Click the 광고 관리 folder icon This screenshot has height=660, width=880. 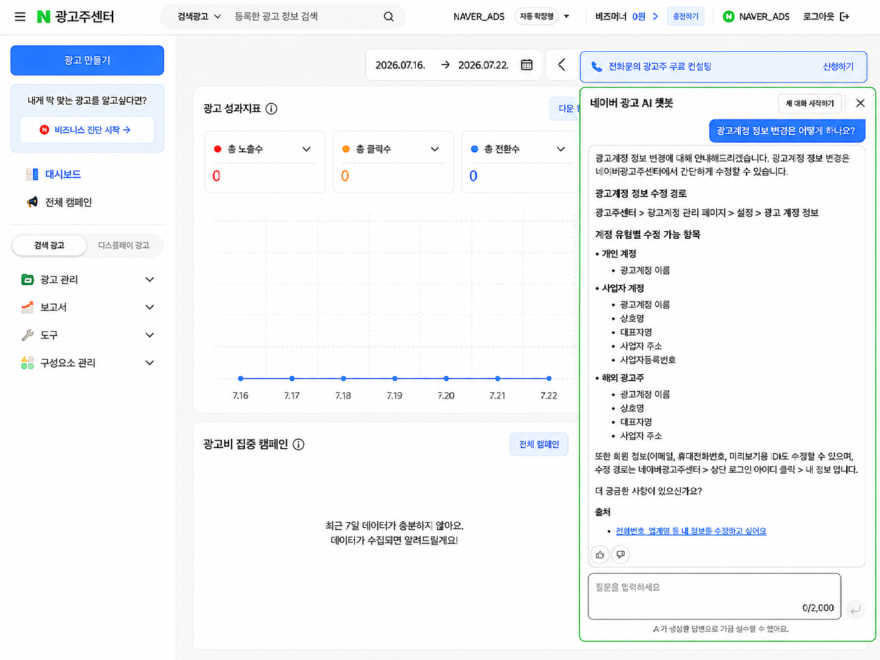pyautogui.click(x=28, y=279)
